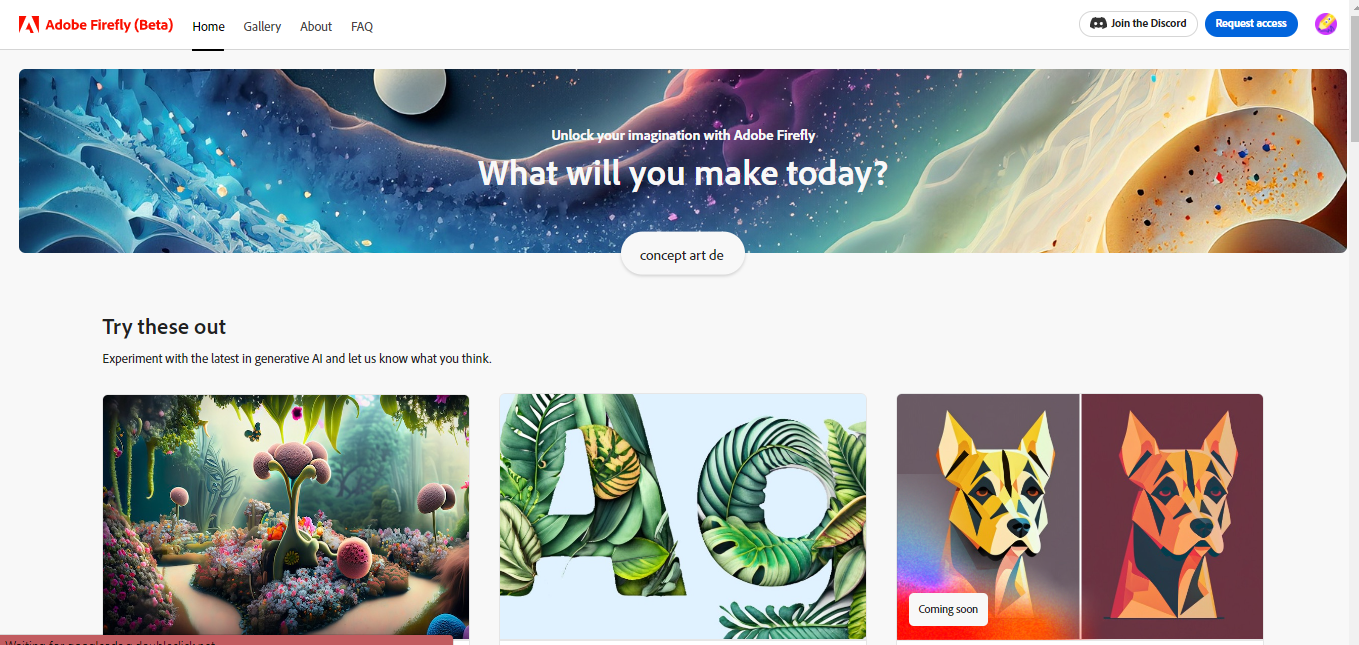
Task: Click the concept art prompt field
Action: pos(683,254)
